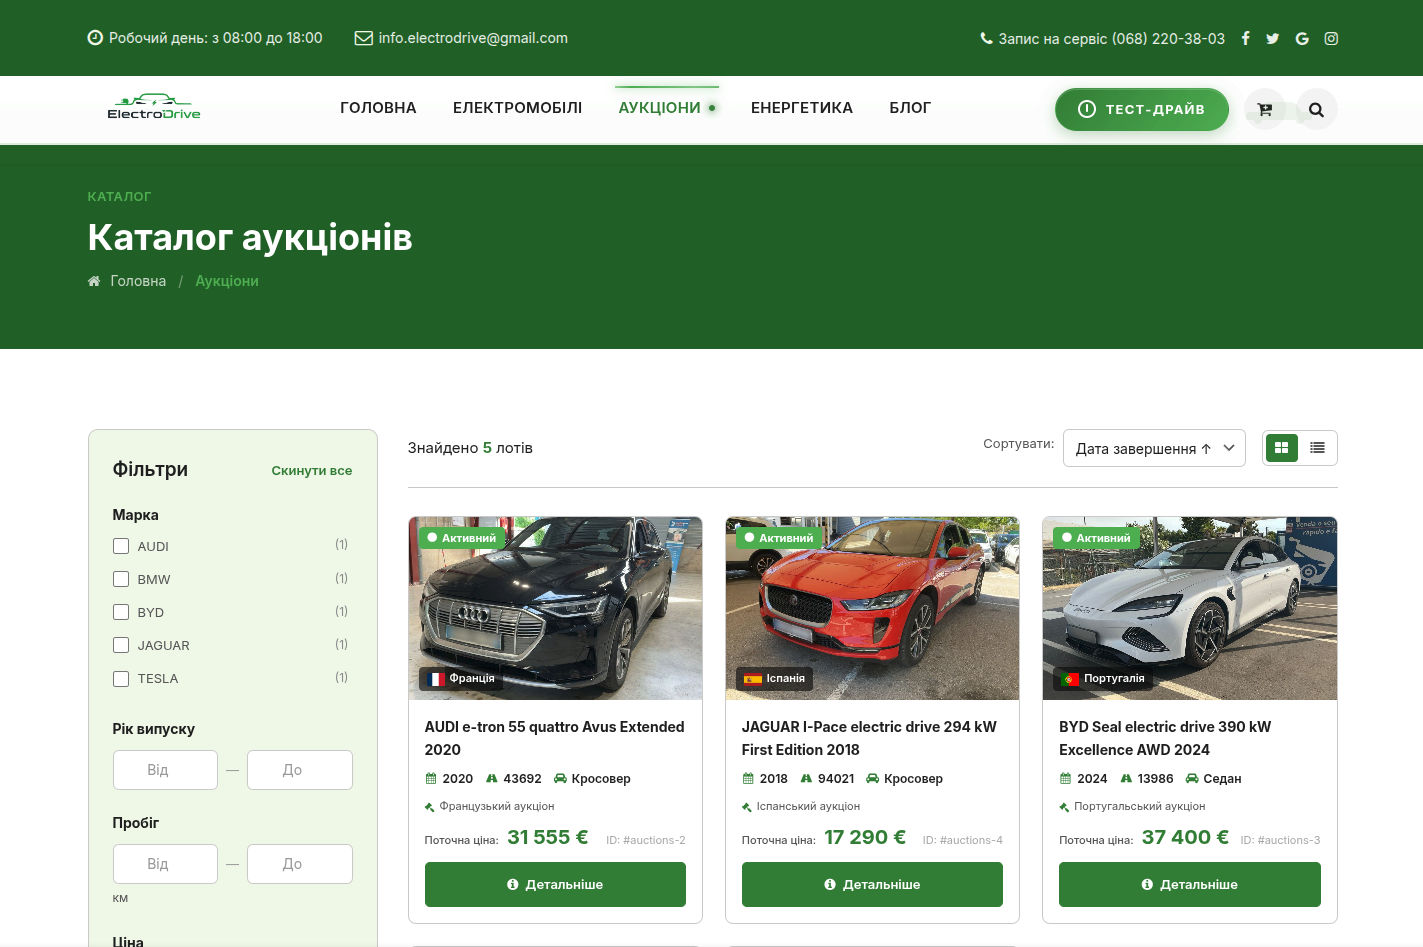Switch to grid view layout

click(1281, 448)
